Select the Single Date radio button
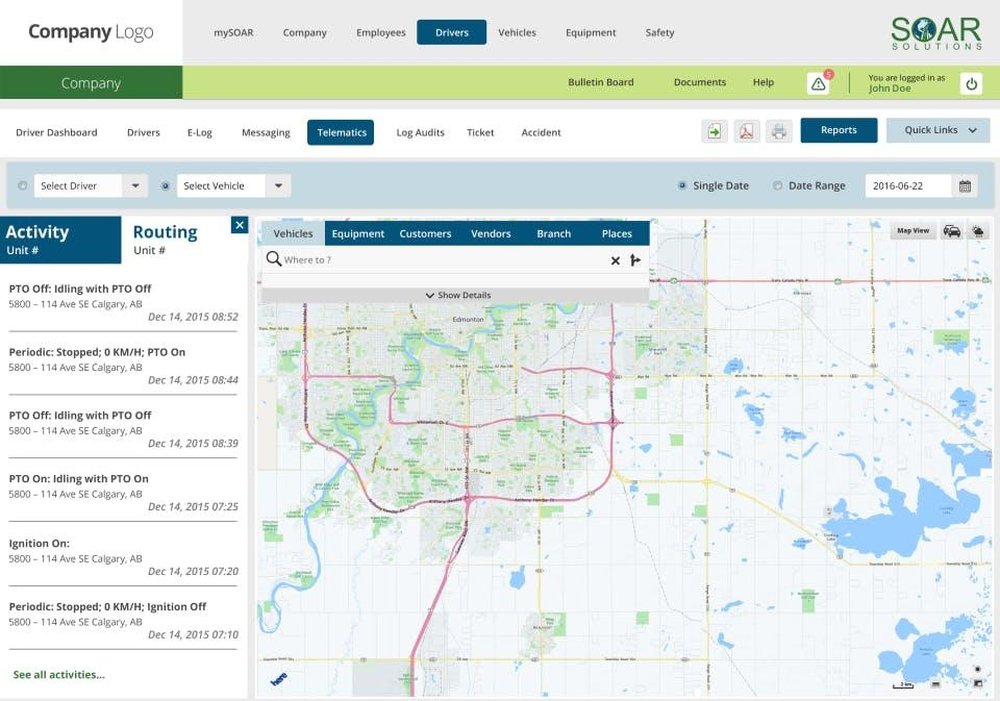Image resolution: width=1000 pixels, height=701 pixels. click(x=682, y=185)
